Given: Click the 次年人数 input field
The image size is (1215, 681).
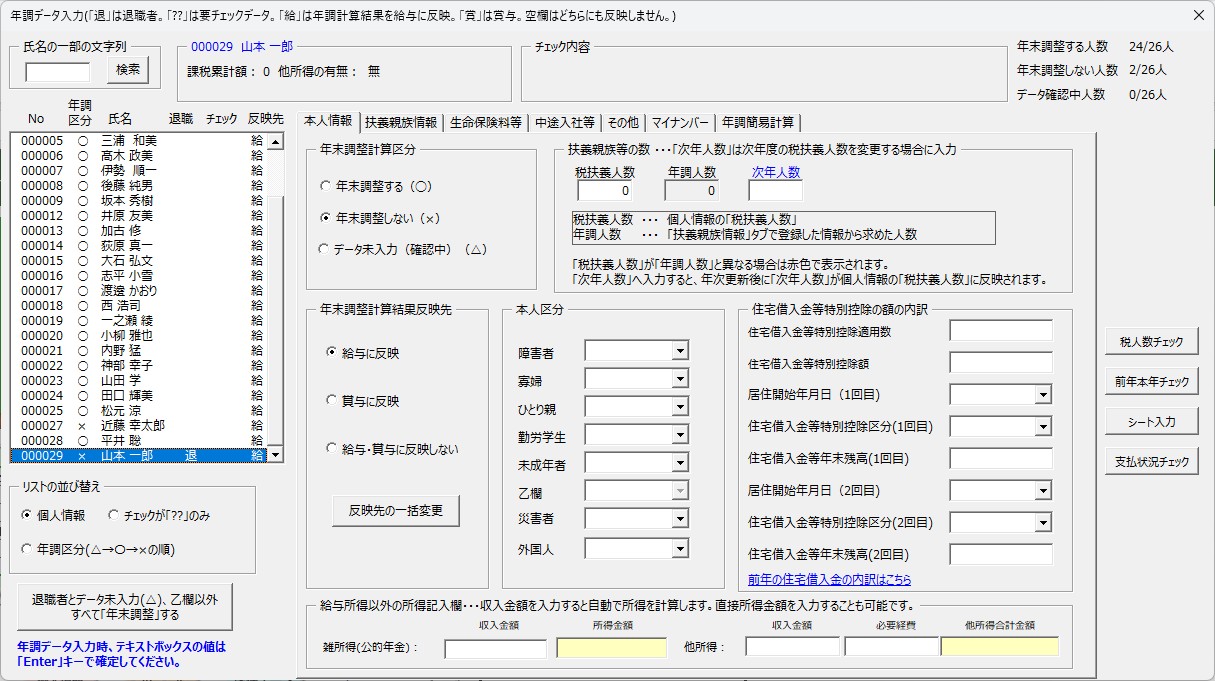Looking at the screenshot, I should pyautogui.click(x=775, y=191).
